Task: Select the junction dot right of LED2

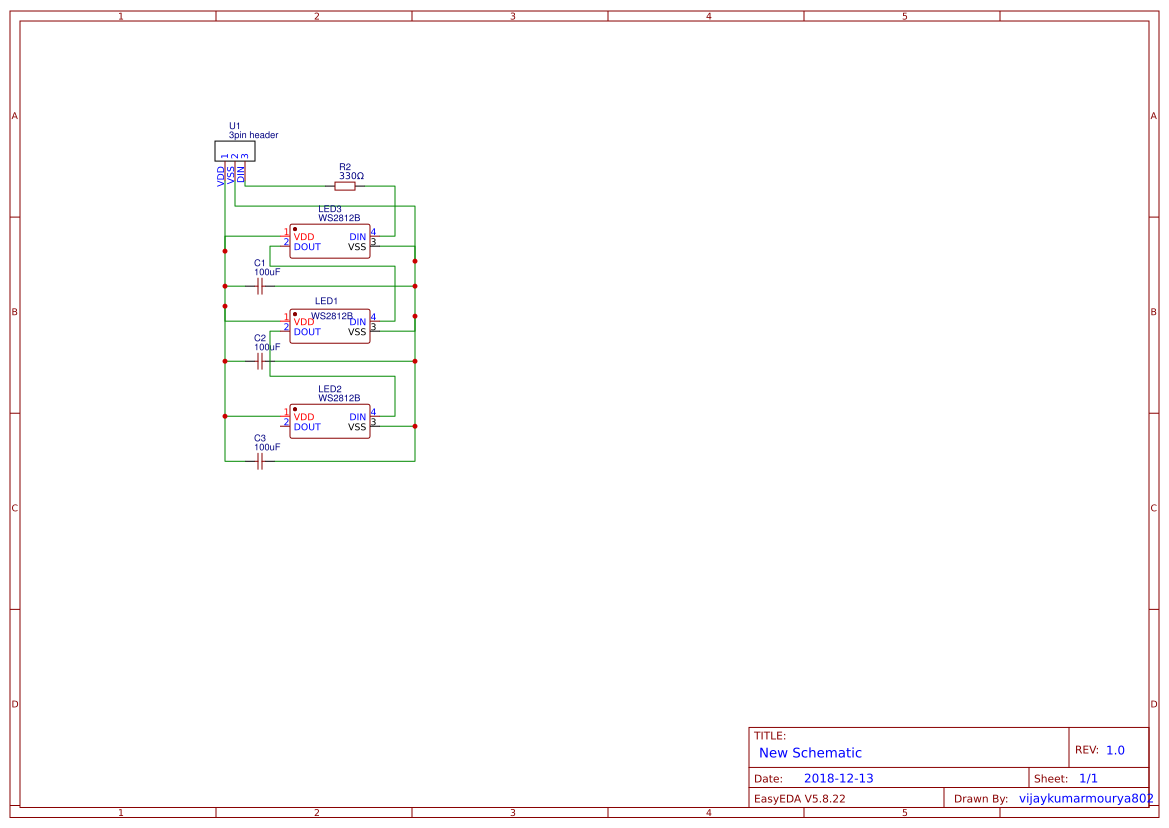Action: click(413, 425)
